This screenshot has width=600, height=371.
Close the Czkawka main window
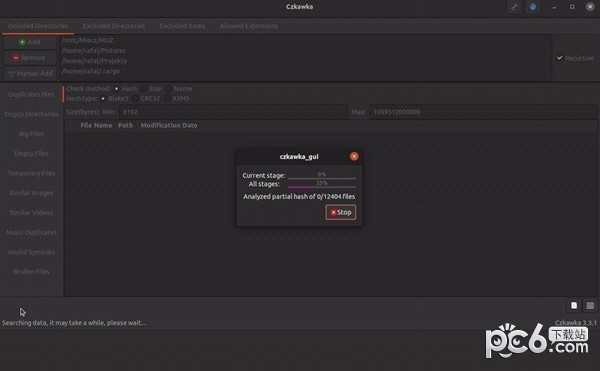pos(590,7)
